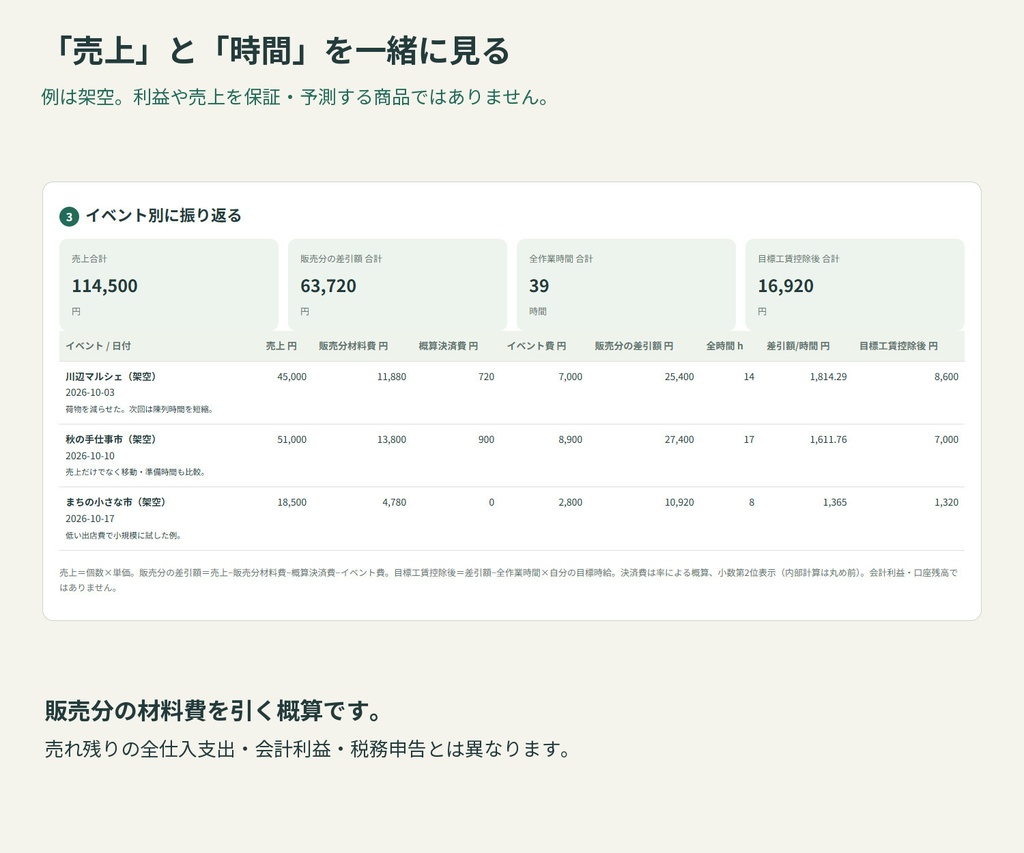
Task: Click the 25,400 balance cell
Action: 679,377
